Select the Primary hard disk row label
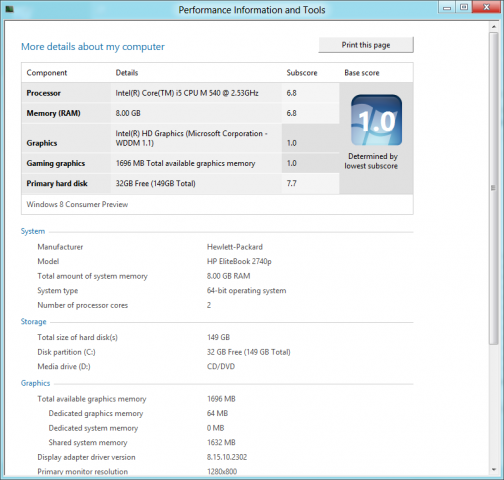Viewport: 504px width, 480px height. click(57, 183)
